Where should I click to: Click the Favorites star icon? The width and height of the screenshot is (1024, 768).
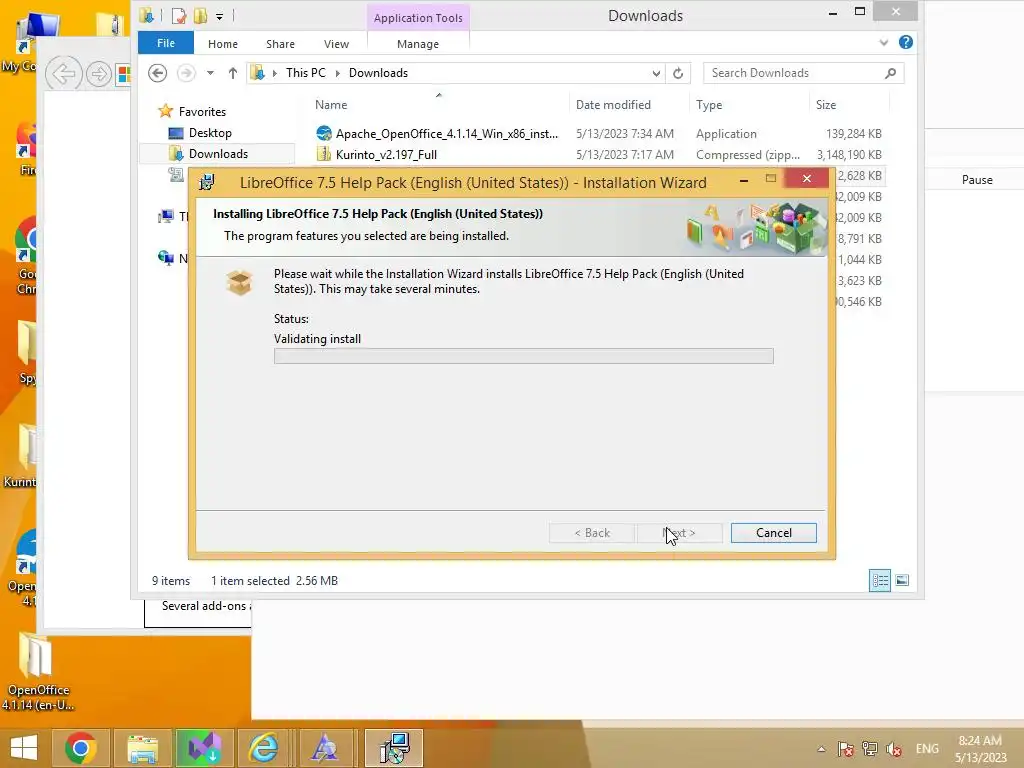click(x=166, y=111)
